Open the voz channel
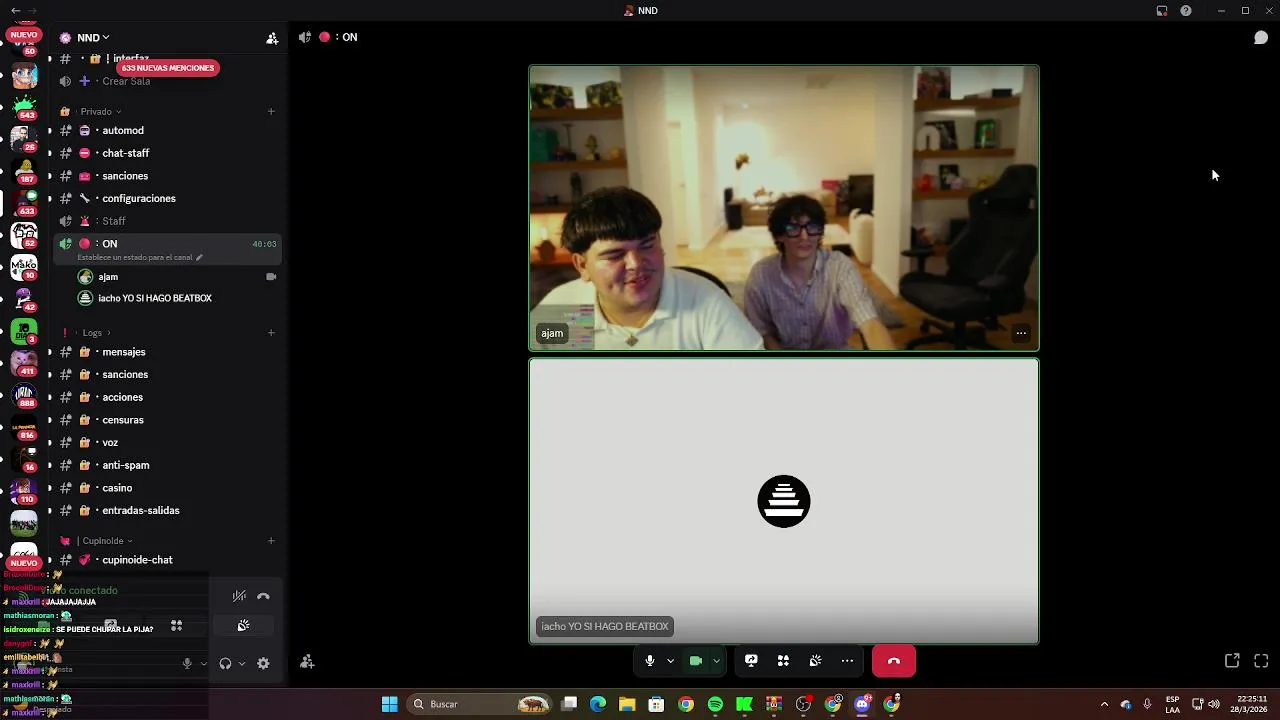Viewport: 1280px width, 720px height. coord(110,442)
